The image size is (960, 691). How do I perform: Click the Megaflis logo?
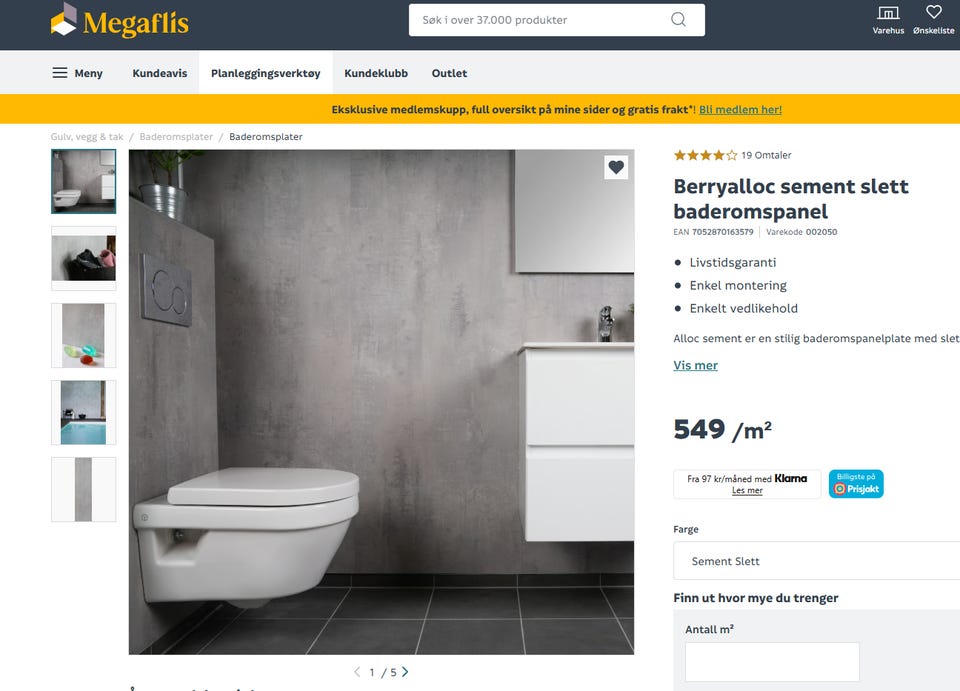(119, 21)
